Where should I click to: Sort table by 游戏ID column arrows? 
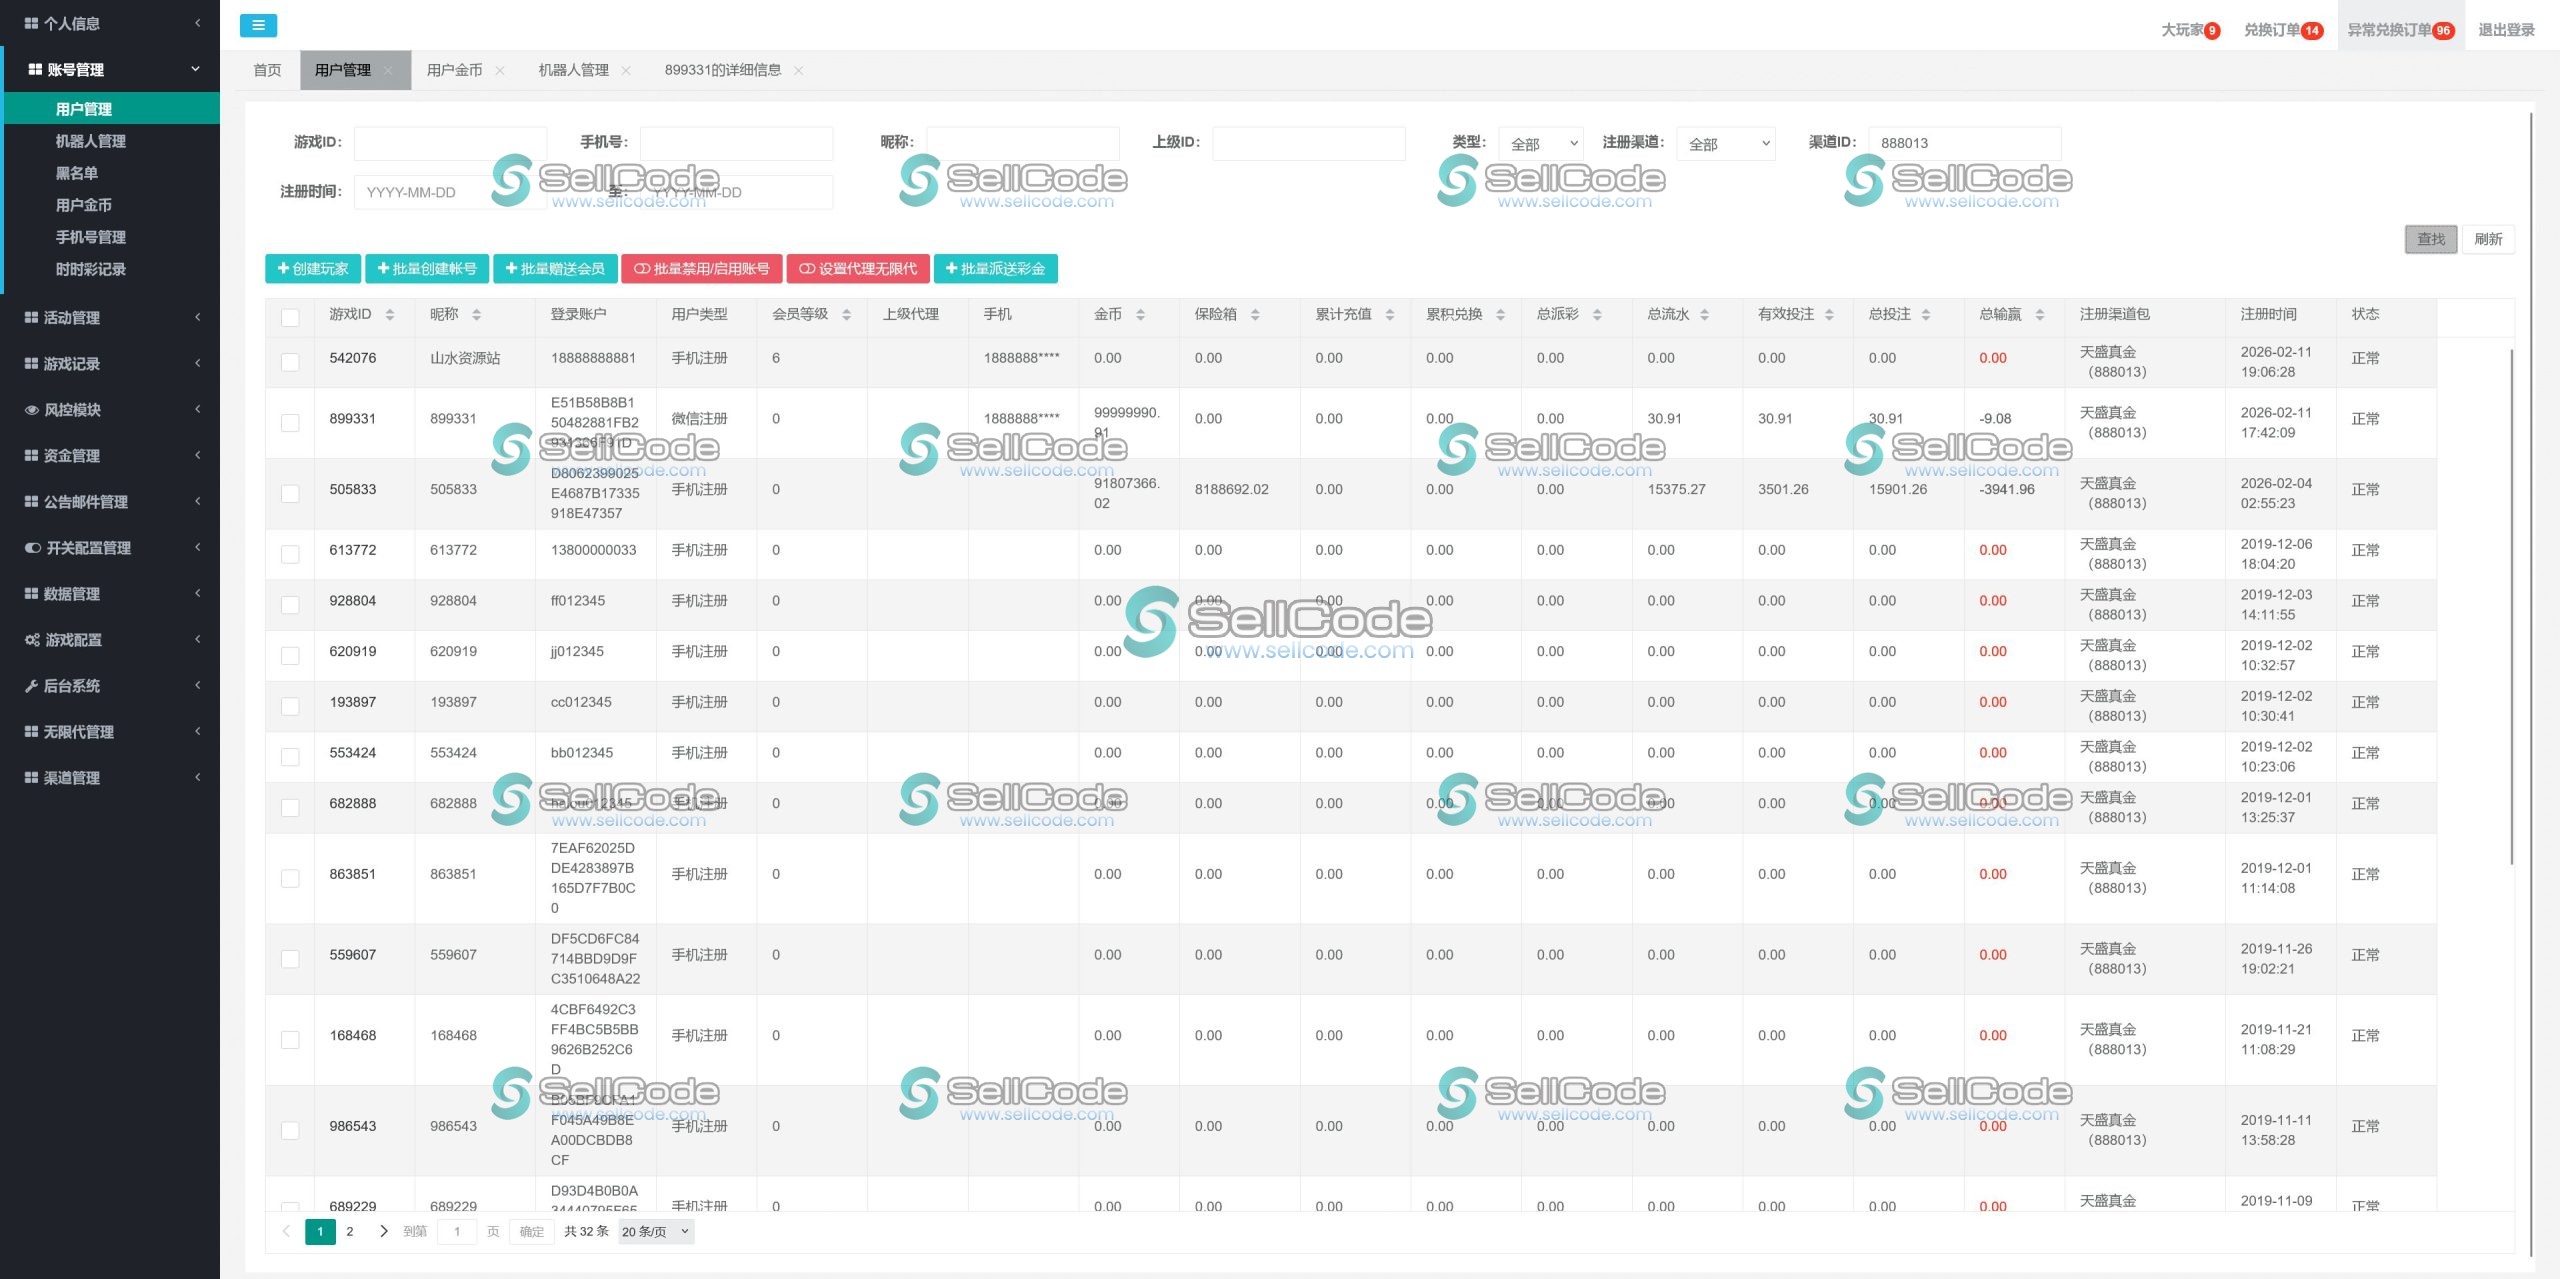pyautogui.click(x=390, y=315)
